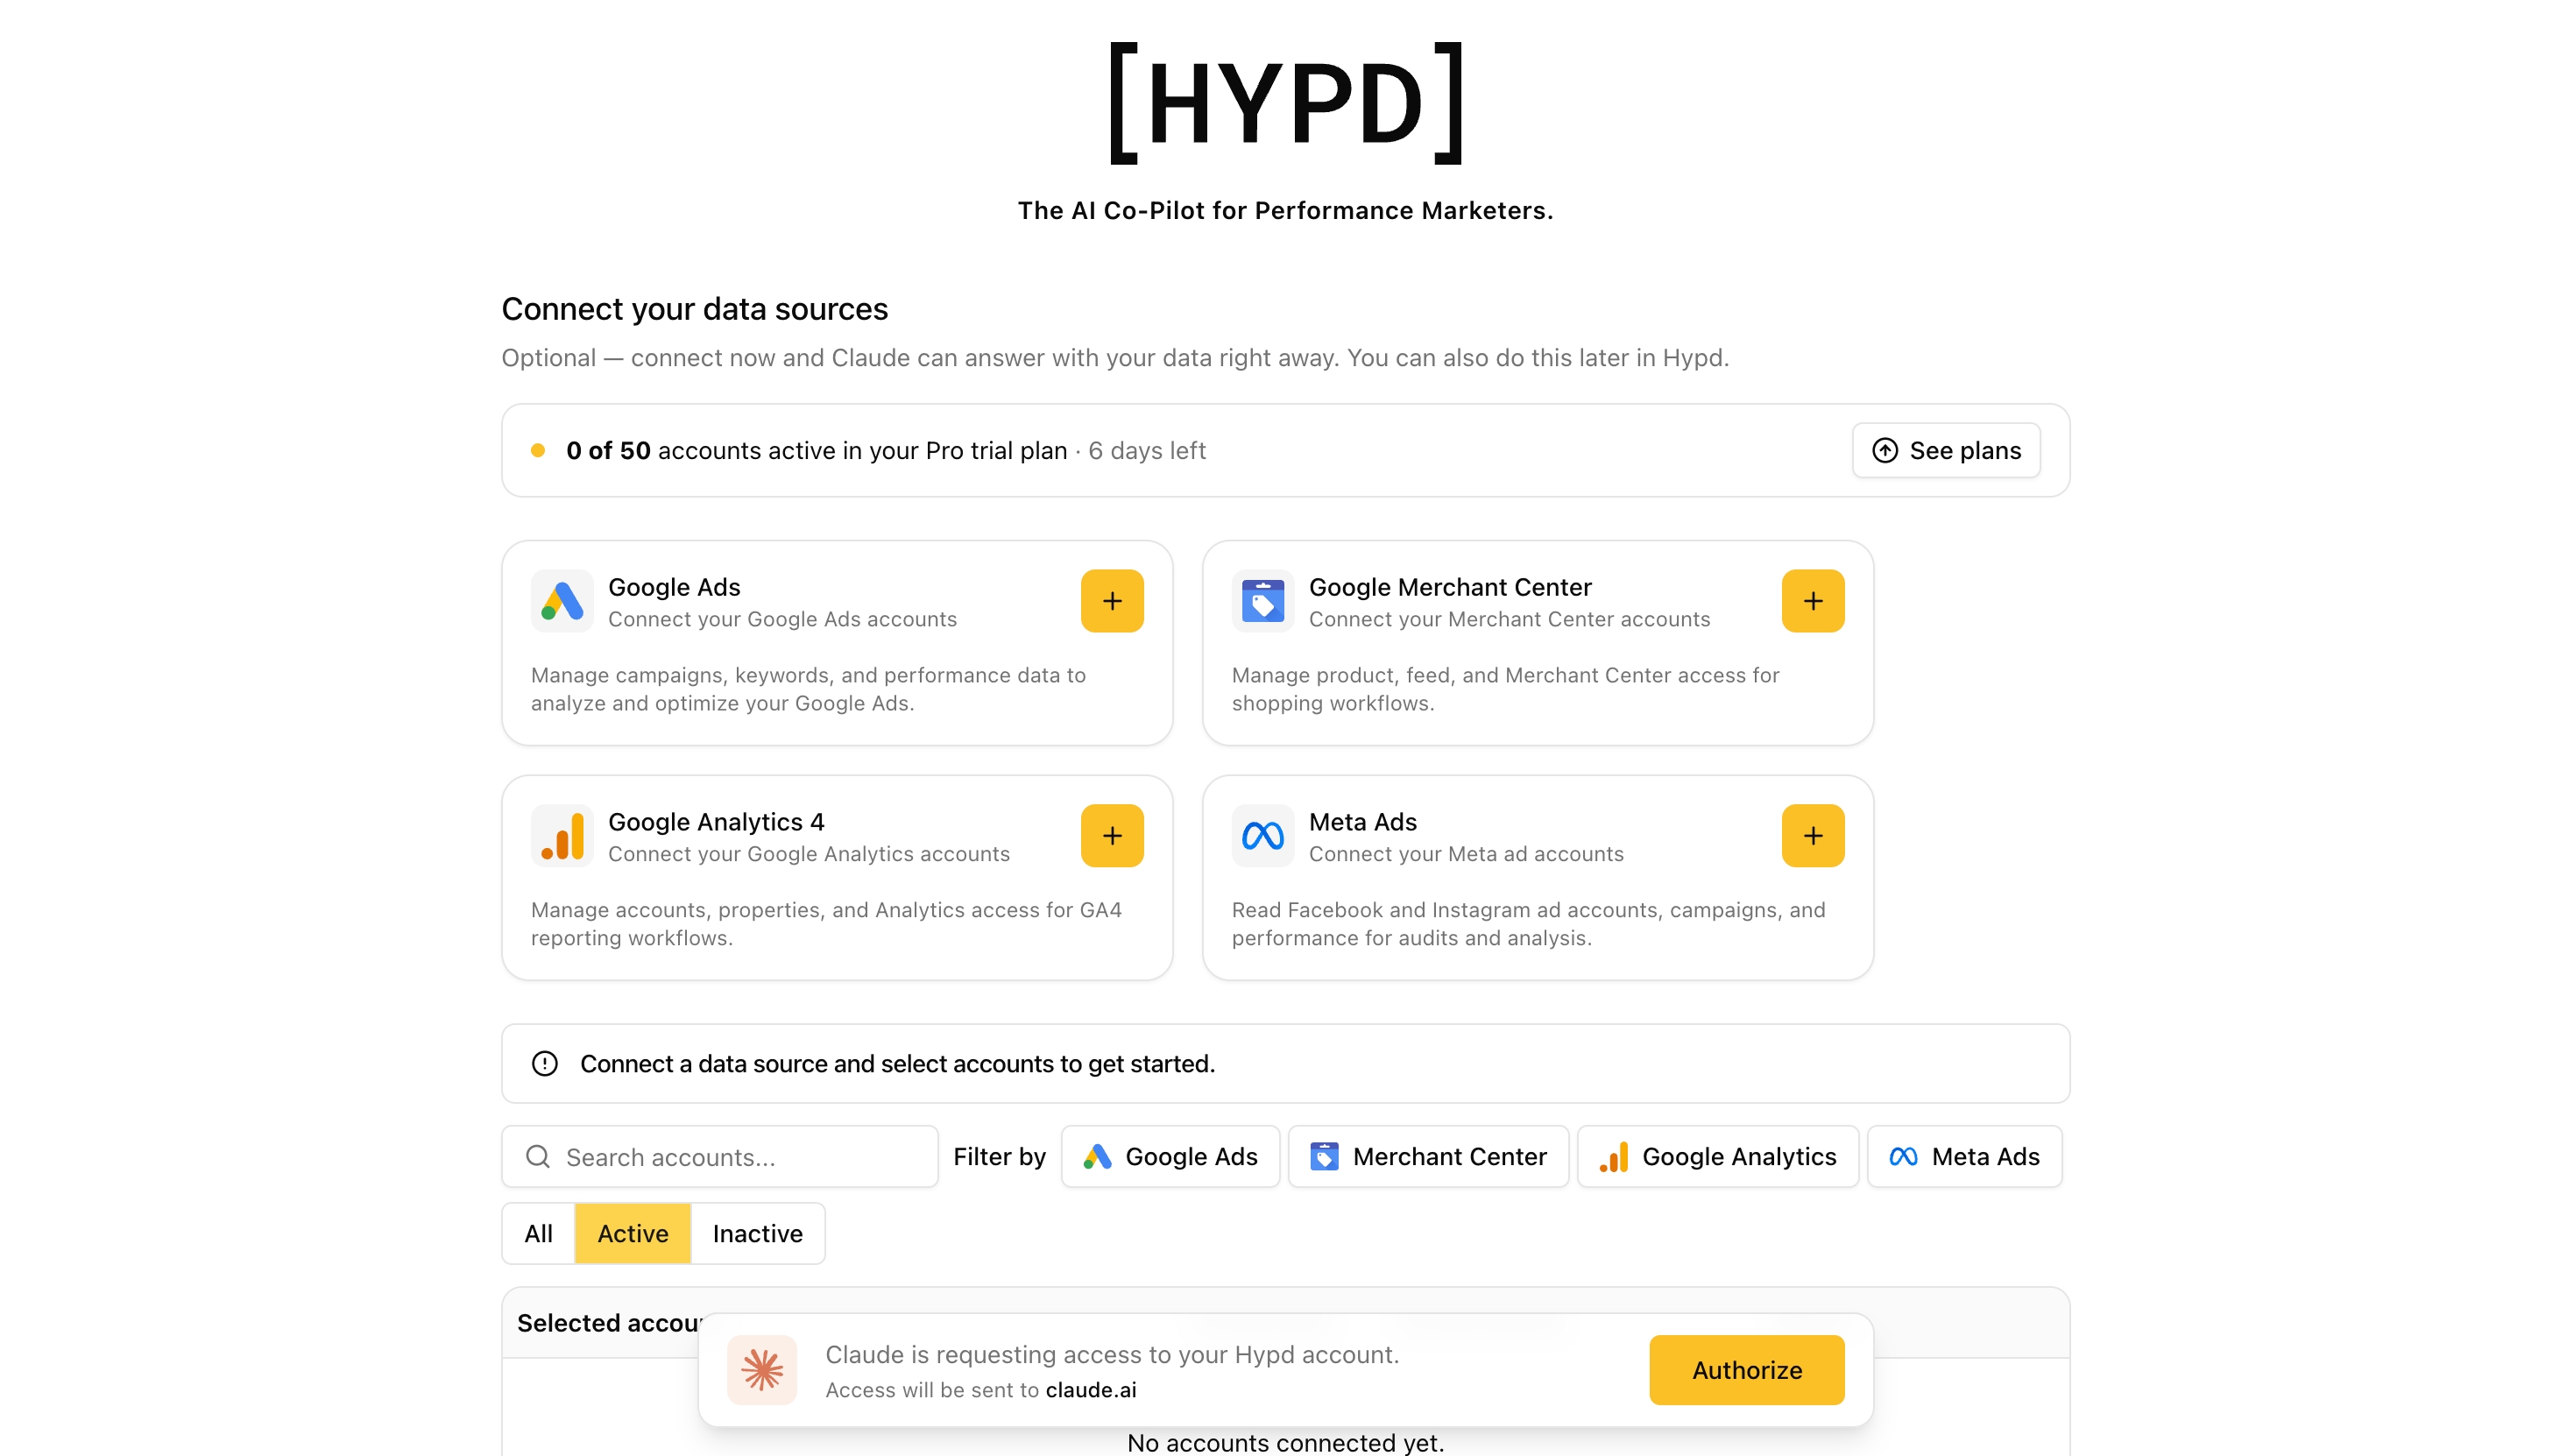Click the magnifier icon in search box
This screenshot has width=2574, height=1456.
click(x=538, y=1157)
